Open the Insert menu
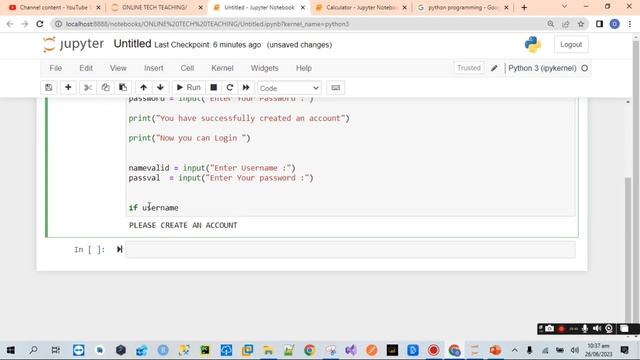The image size is (640, 360). click(153, 68)
